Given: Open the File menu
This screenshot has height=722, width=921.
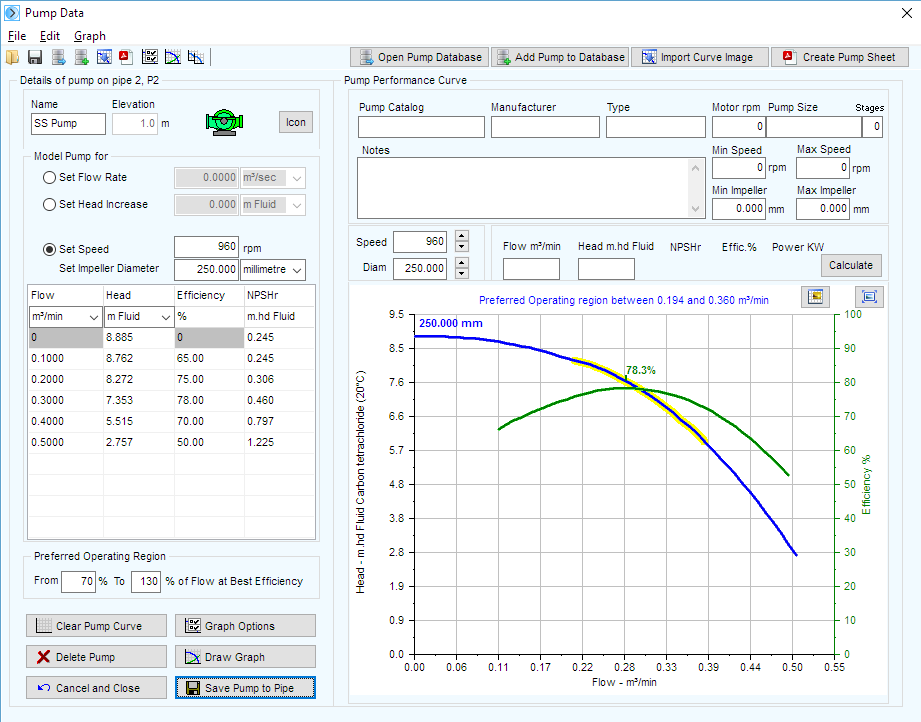Looking at the screenshot, I should click(17, 36).
